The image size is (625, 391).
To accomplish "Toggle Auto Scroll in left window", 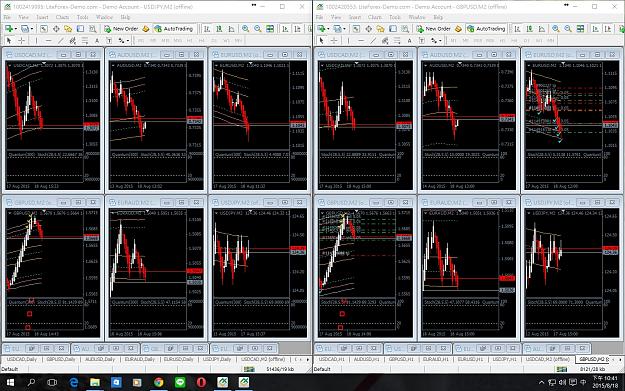I will [285, 29].
